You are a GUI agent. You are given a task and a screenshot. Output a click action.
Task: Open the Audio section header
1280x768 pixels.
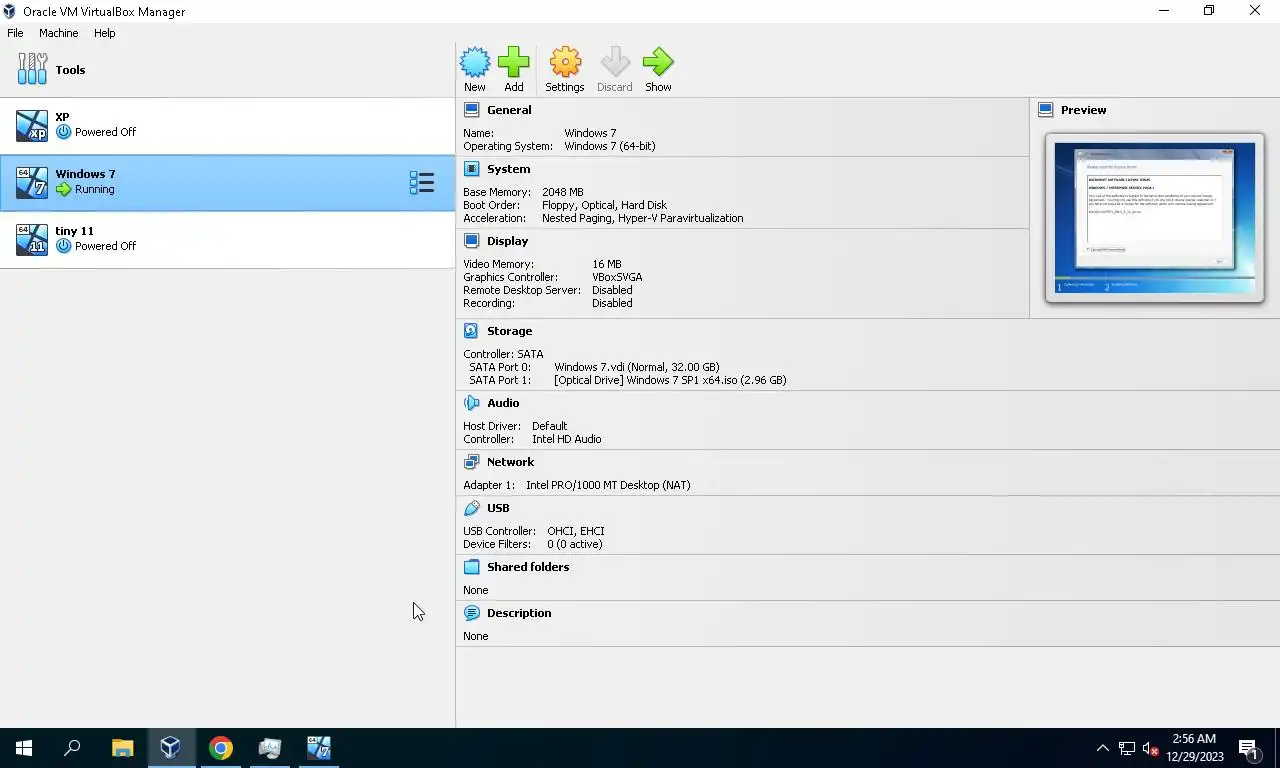503,403
